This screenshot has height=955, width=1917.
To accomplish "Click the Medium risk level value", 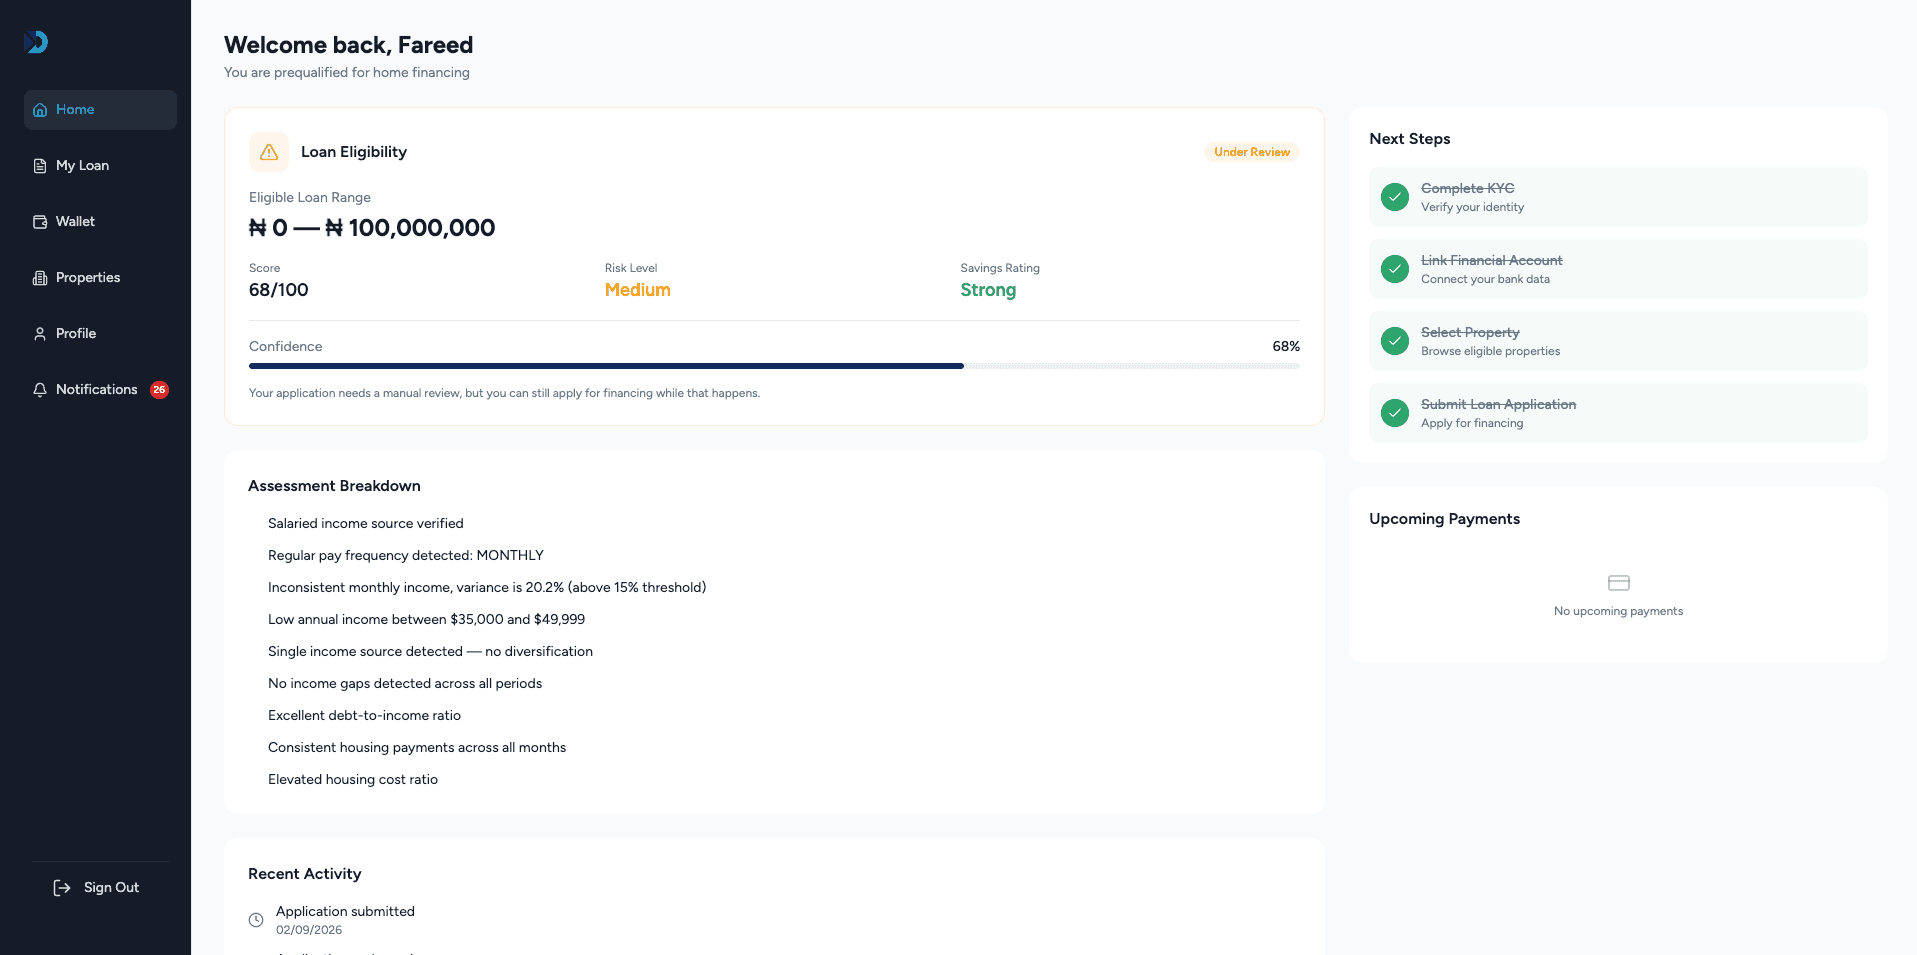I will (638, 290).
